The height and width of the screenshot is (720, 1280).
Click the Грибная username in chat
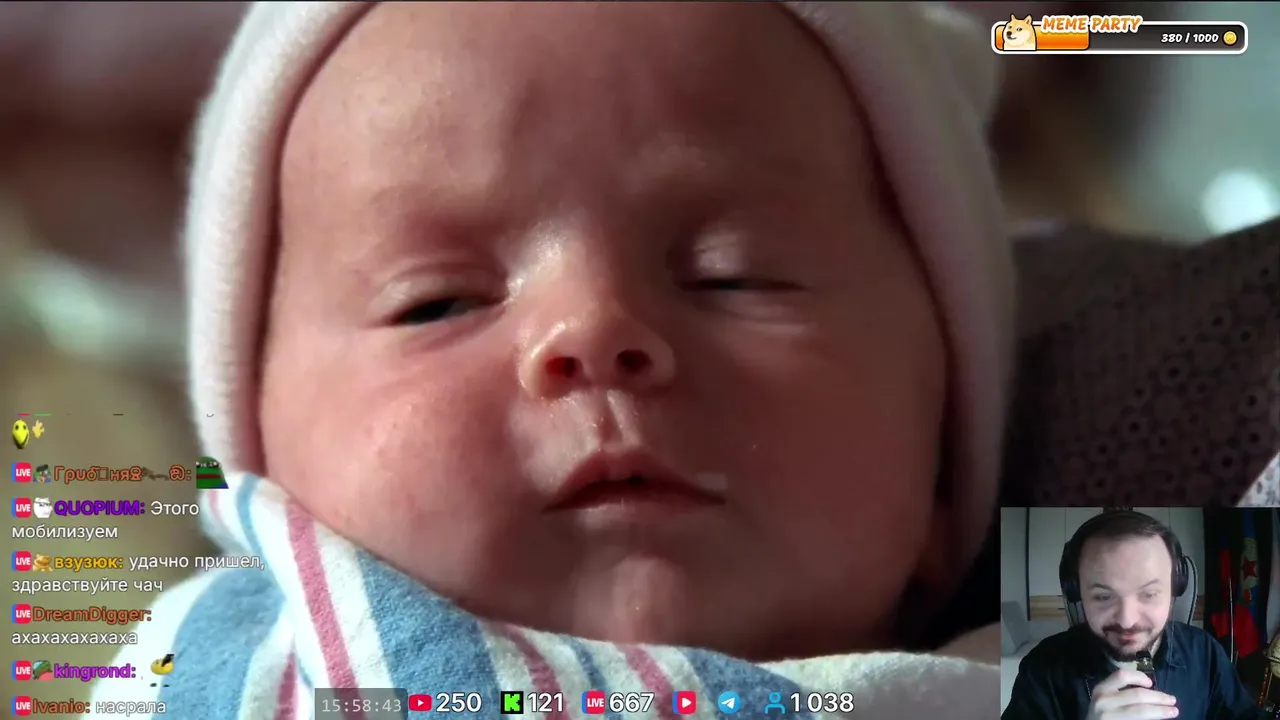tap(122, 473)
